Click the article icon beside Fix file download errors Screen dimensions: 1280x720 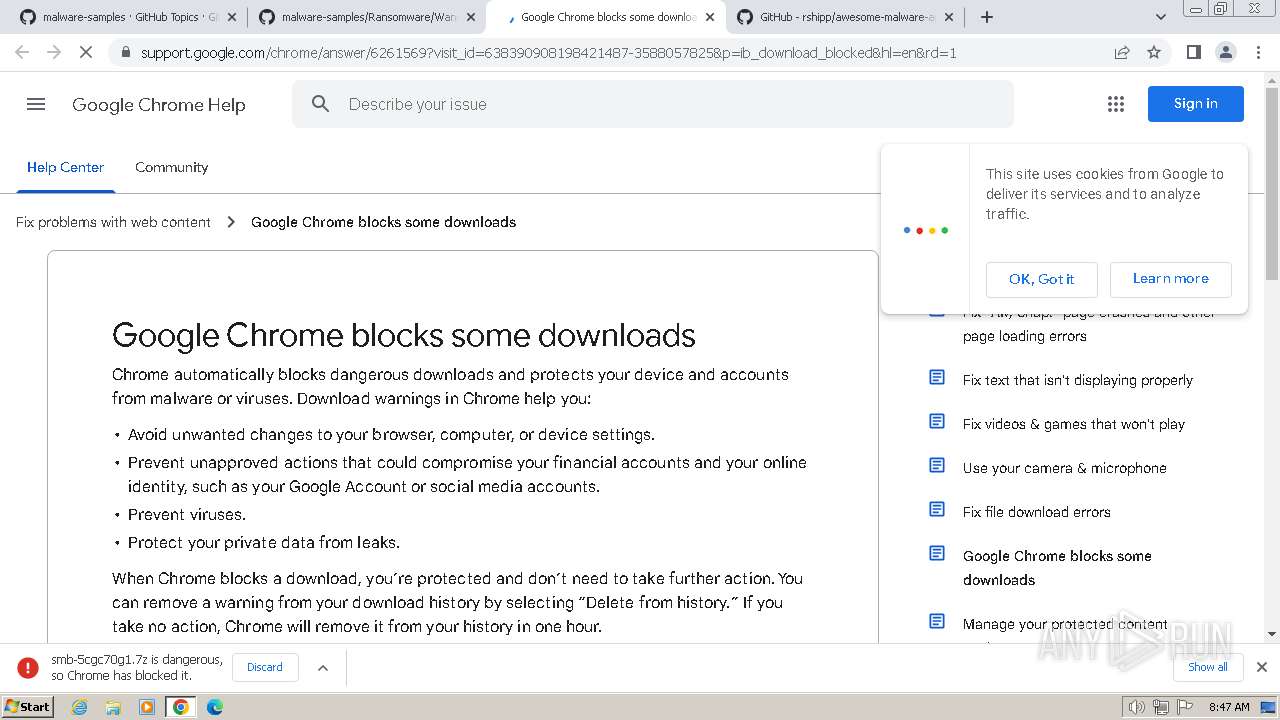pos(937,510)
